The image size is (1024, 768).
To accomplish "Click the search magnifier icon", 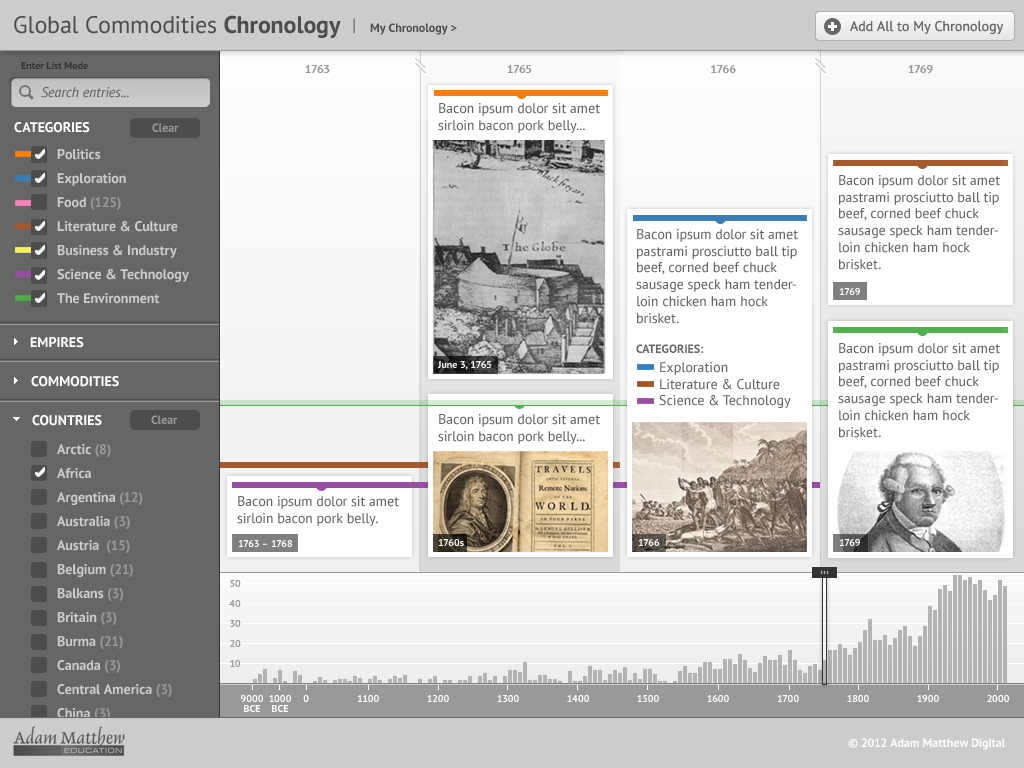I will (x=26, y=92).
